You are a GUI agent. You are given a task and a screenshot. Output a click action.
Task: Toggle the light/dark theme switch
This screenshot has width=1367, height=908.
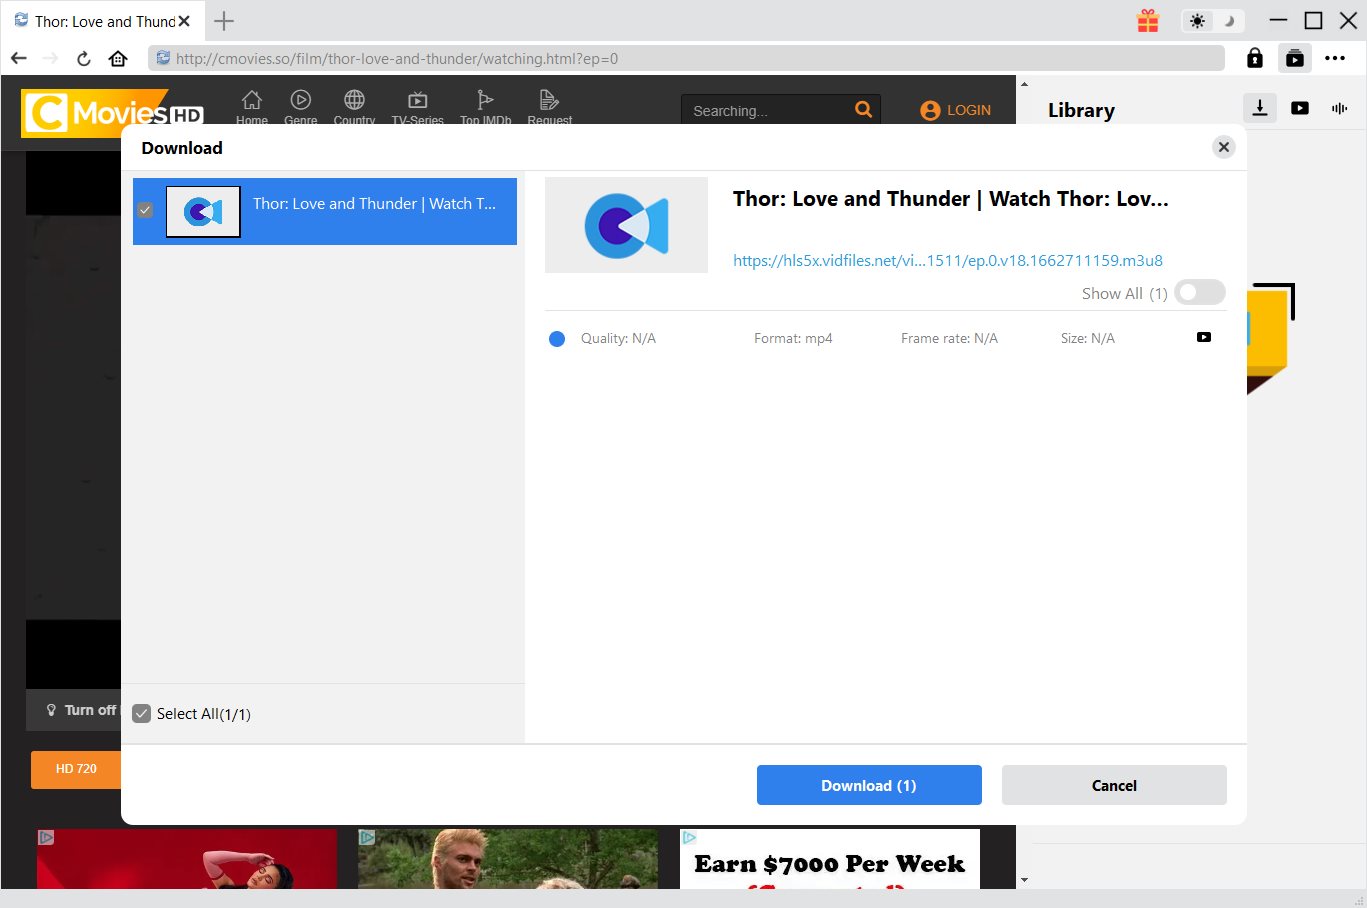(1212, 21)
